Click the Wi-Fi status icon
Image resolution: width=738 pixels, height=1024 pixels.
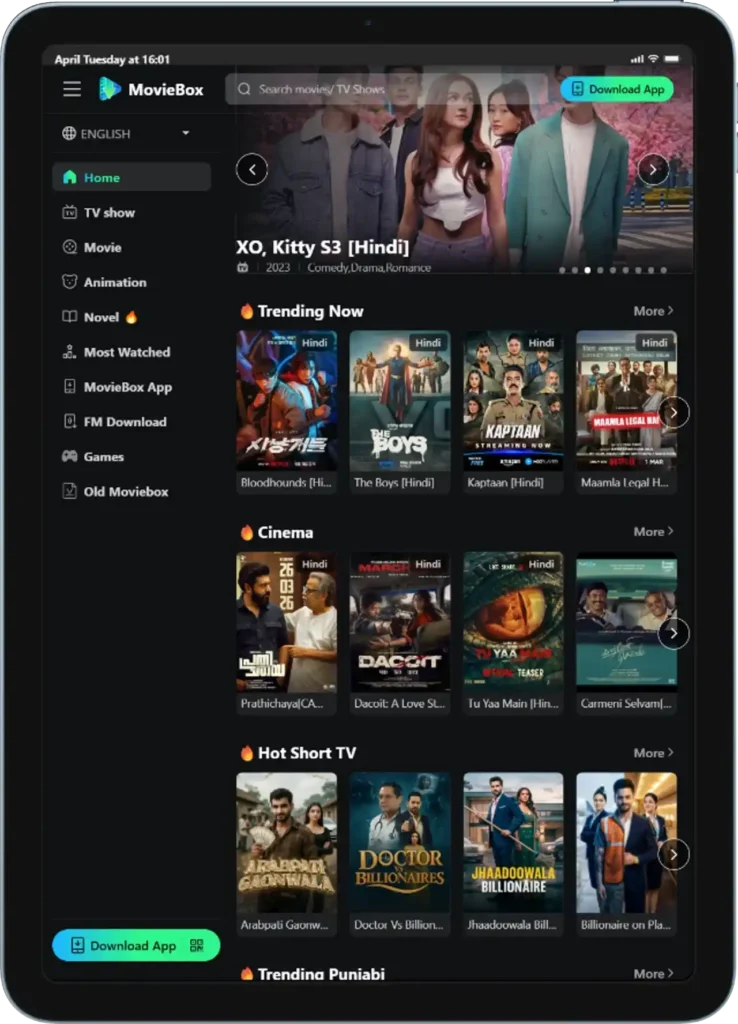(653, 59)
